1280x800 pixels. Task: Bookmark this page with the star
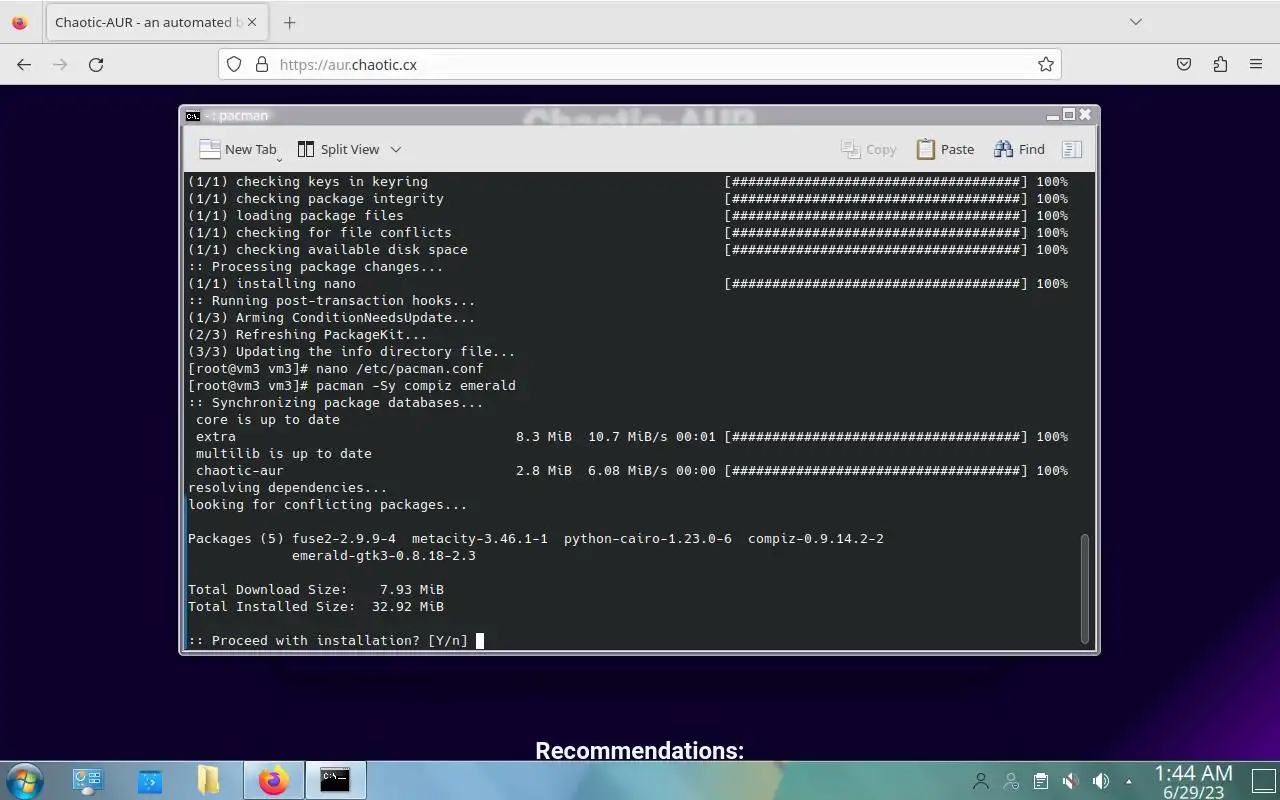point(1046,64)
